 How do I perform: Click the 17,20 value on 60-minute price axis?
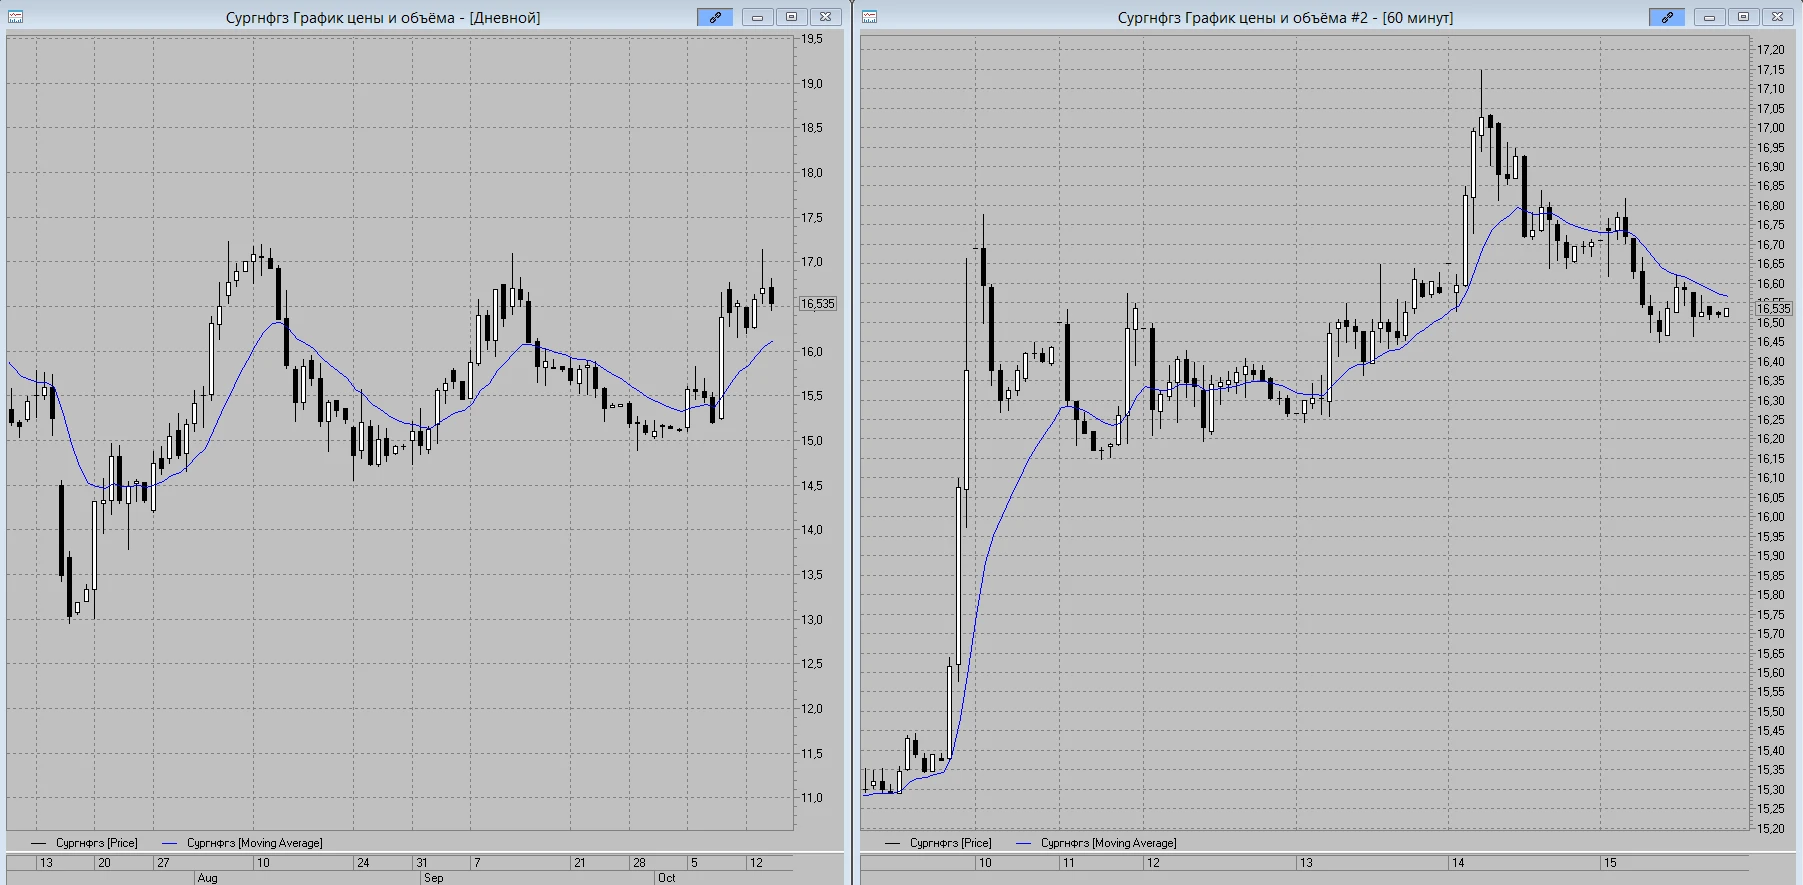(1771, 50)
